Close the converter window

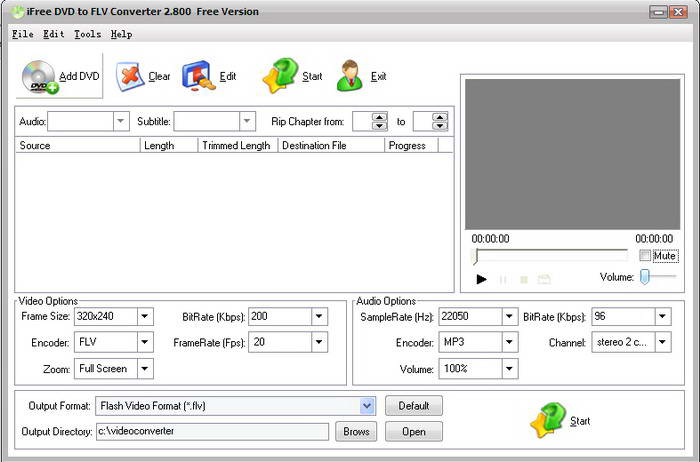tap(678, 12)
